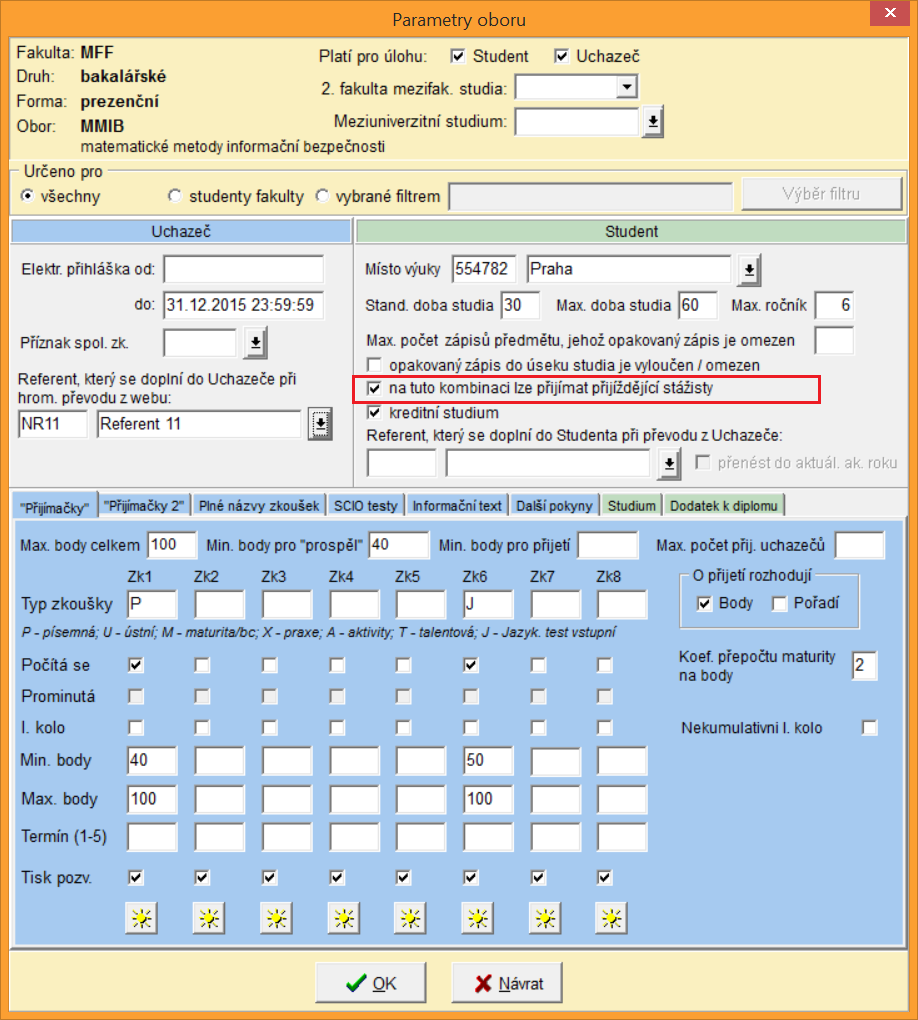
Task: Open lookup arrow beside Referent 11 field
Action: 320,424
